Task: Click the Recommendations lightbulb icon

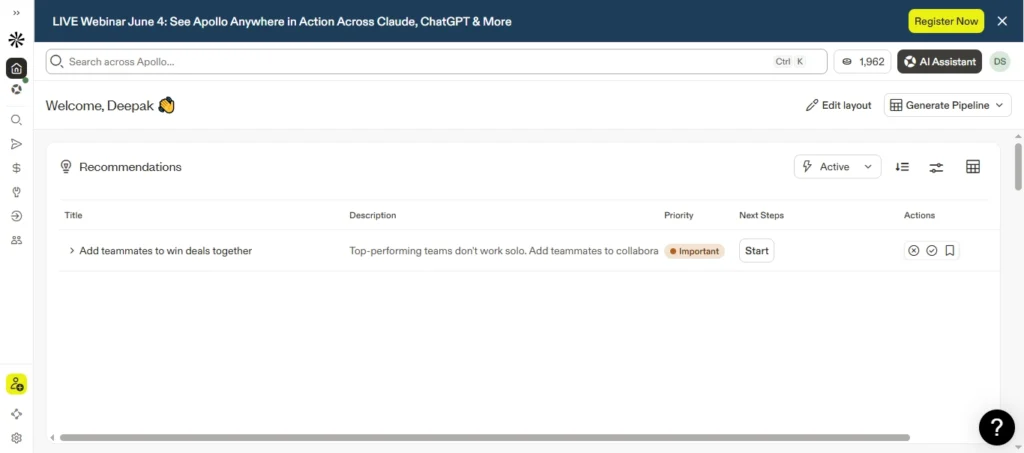Action: (x=66, y=166)
